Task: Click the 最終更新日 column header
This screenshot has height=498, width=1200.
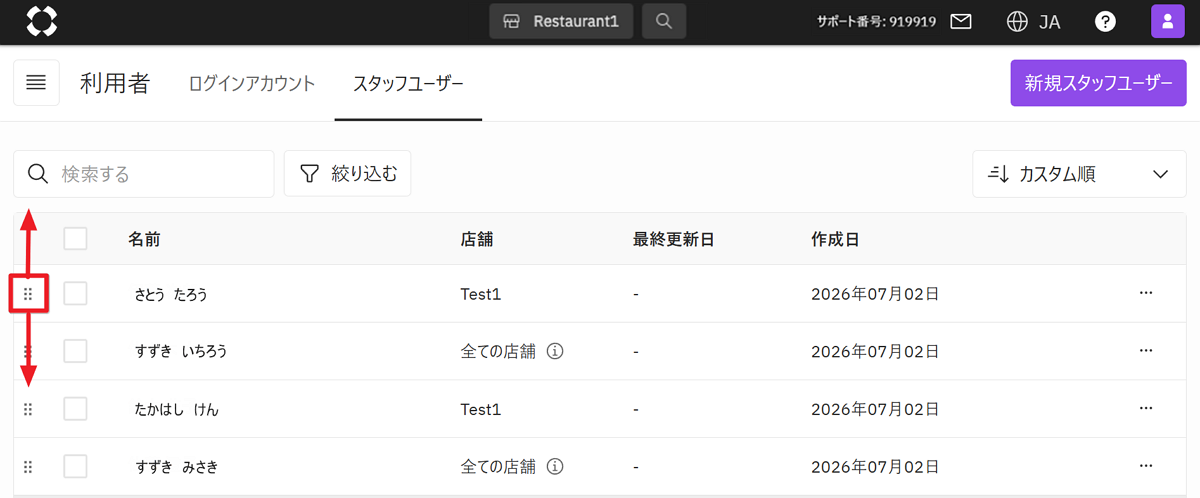Action: [673, 239]
